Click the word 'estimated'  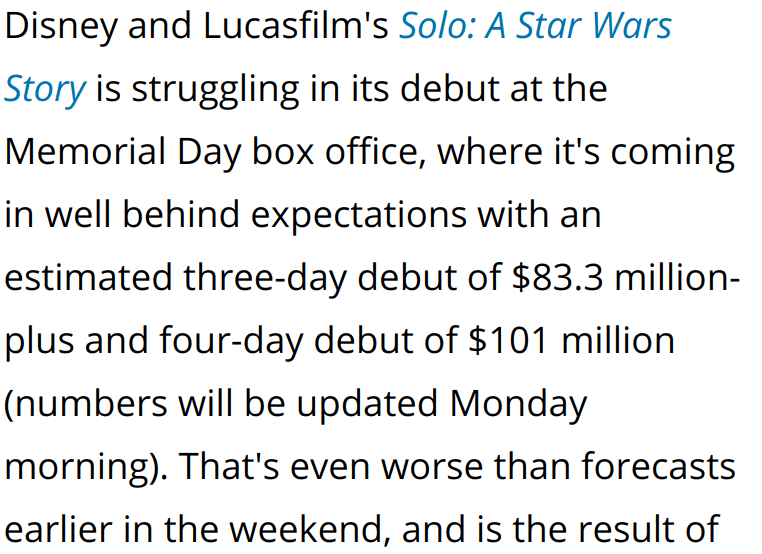pyautogui.click(x=88, y=278)
